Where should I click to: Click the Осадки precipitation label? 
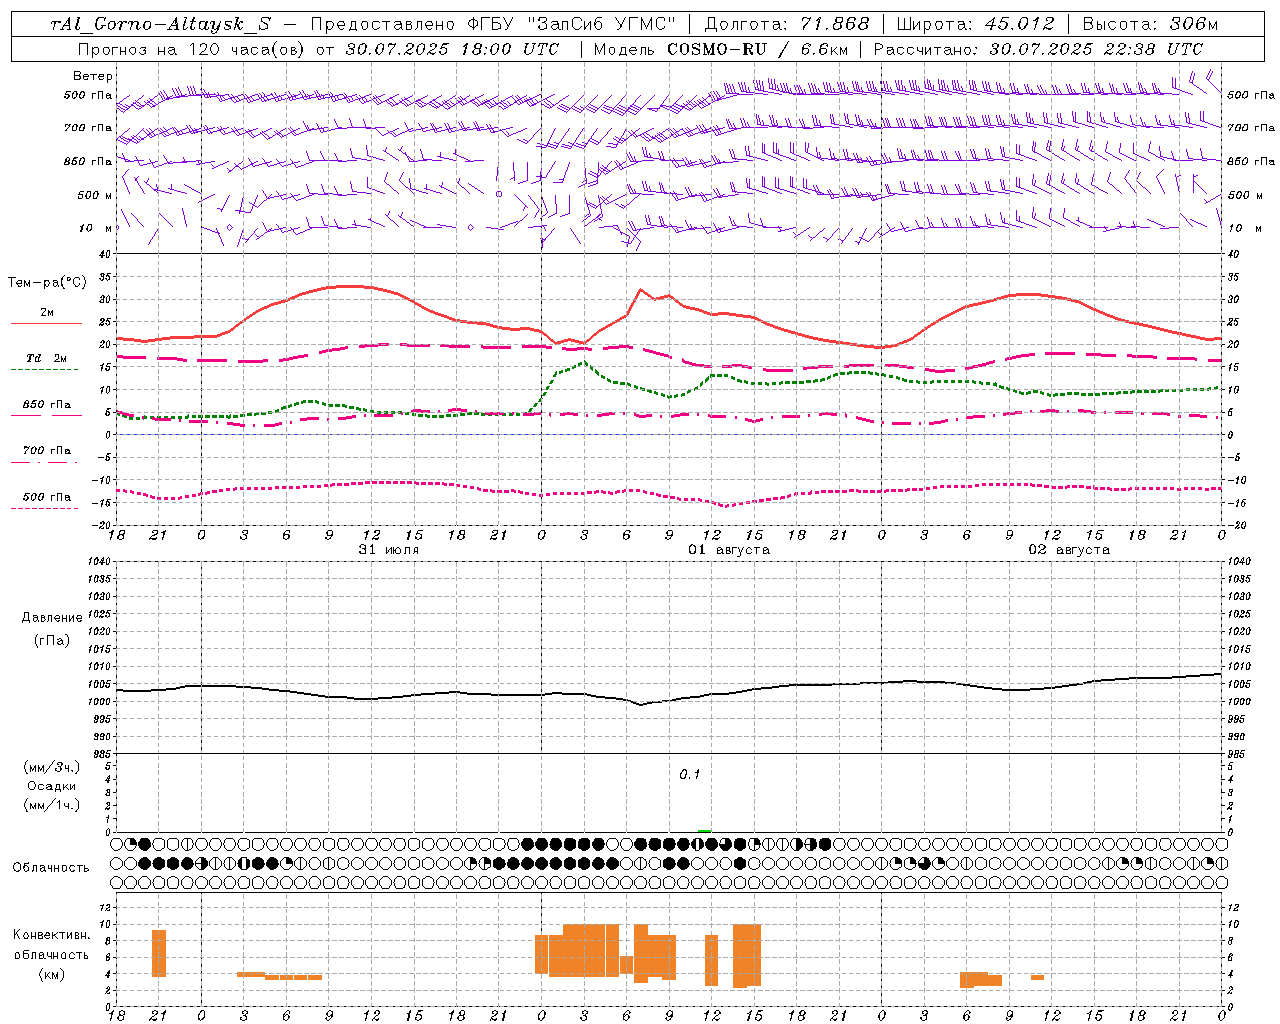point(51,786)
